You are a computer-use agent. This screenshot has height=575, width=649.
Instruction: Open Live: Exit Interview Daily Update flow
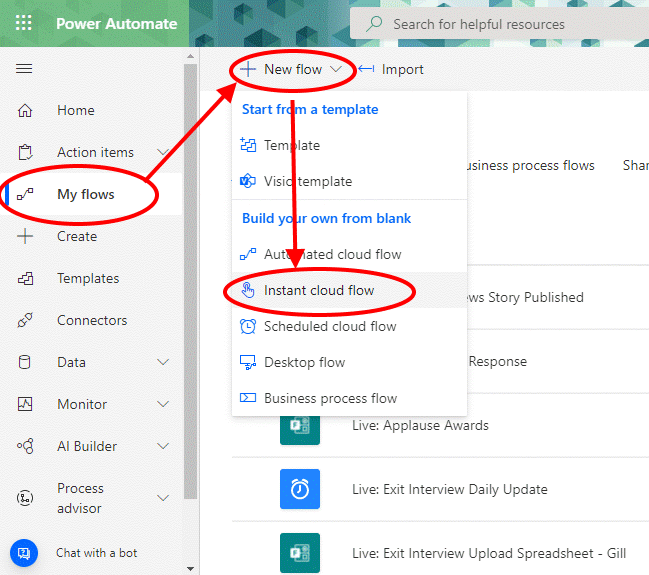click(x=449, y=489)
